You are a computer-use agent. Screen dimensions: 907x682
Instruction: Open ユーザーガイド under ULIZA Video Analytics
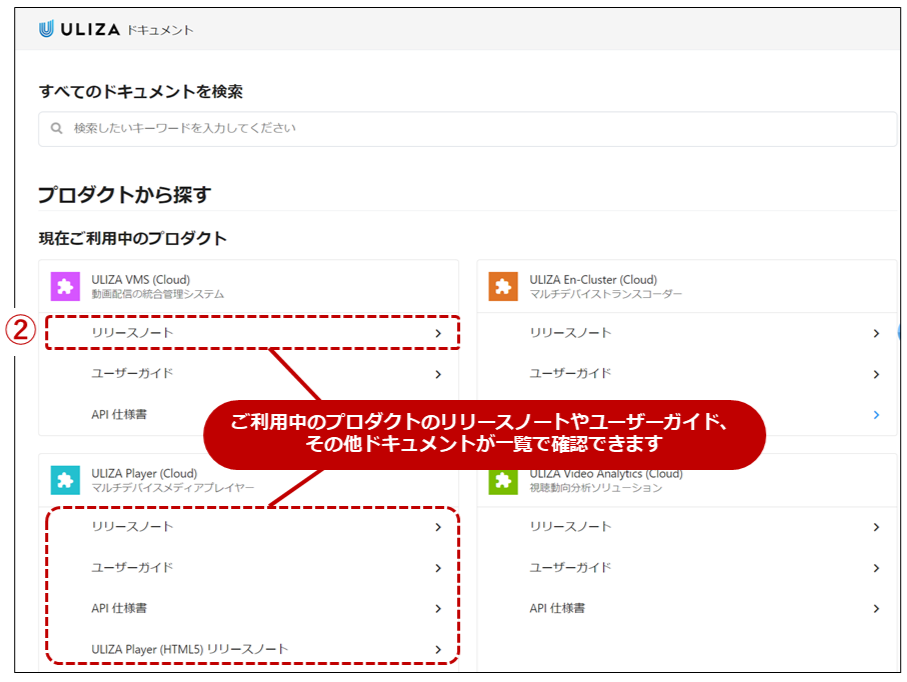point(570,567)
